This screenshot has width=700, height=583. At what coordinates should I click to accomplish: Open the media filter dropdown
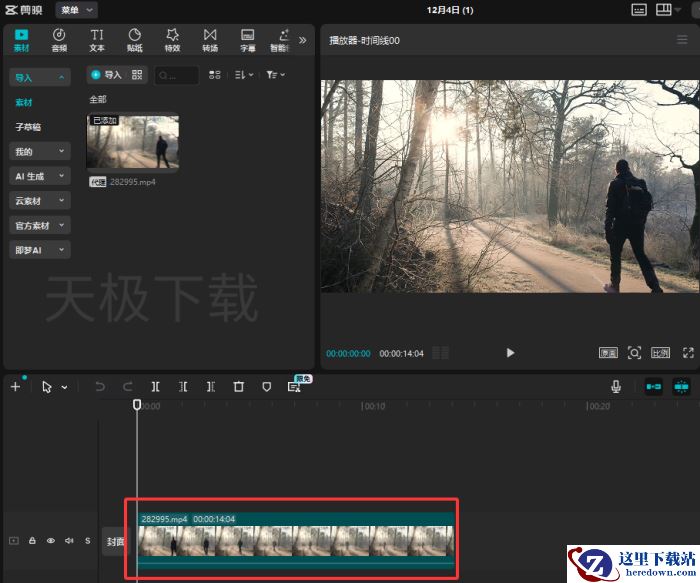(x=275, y=75)
